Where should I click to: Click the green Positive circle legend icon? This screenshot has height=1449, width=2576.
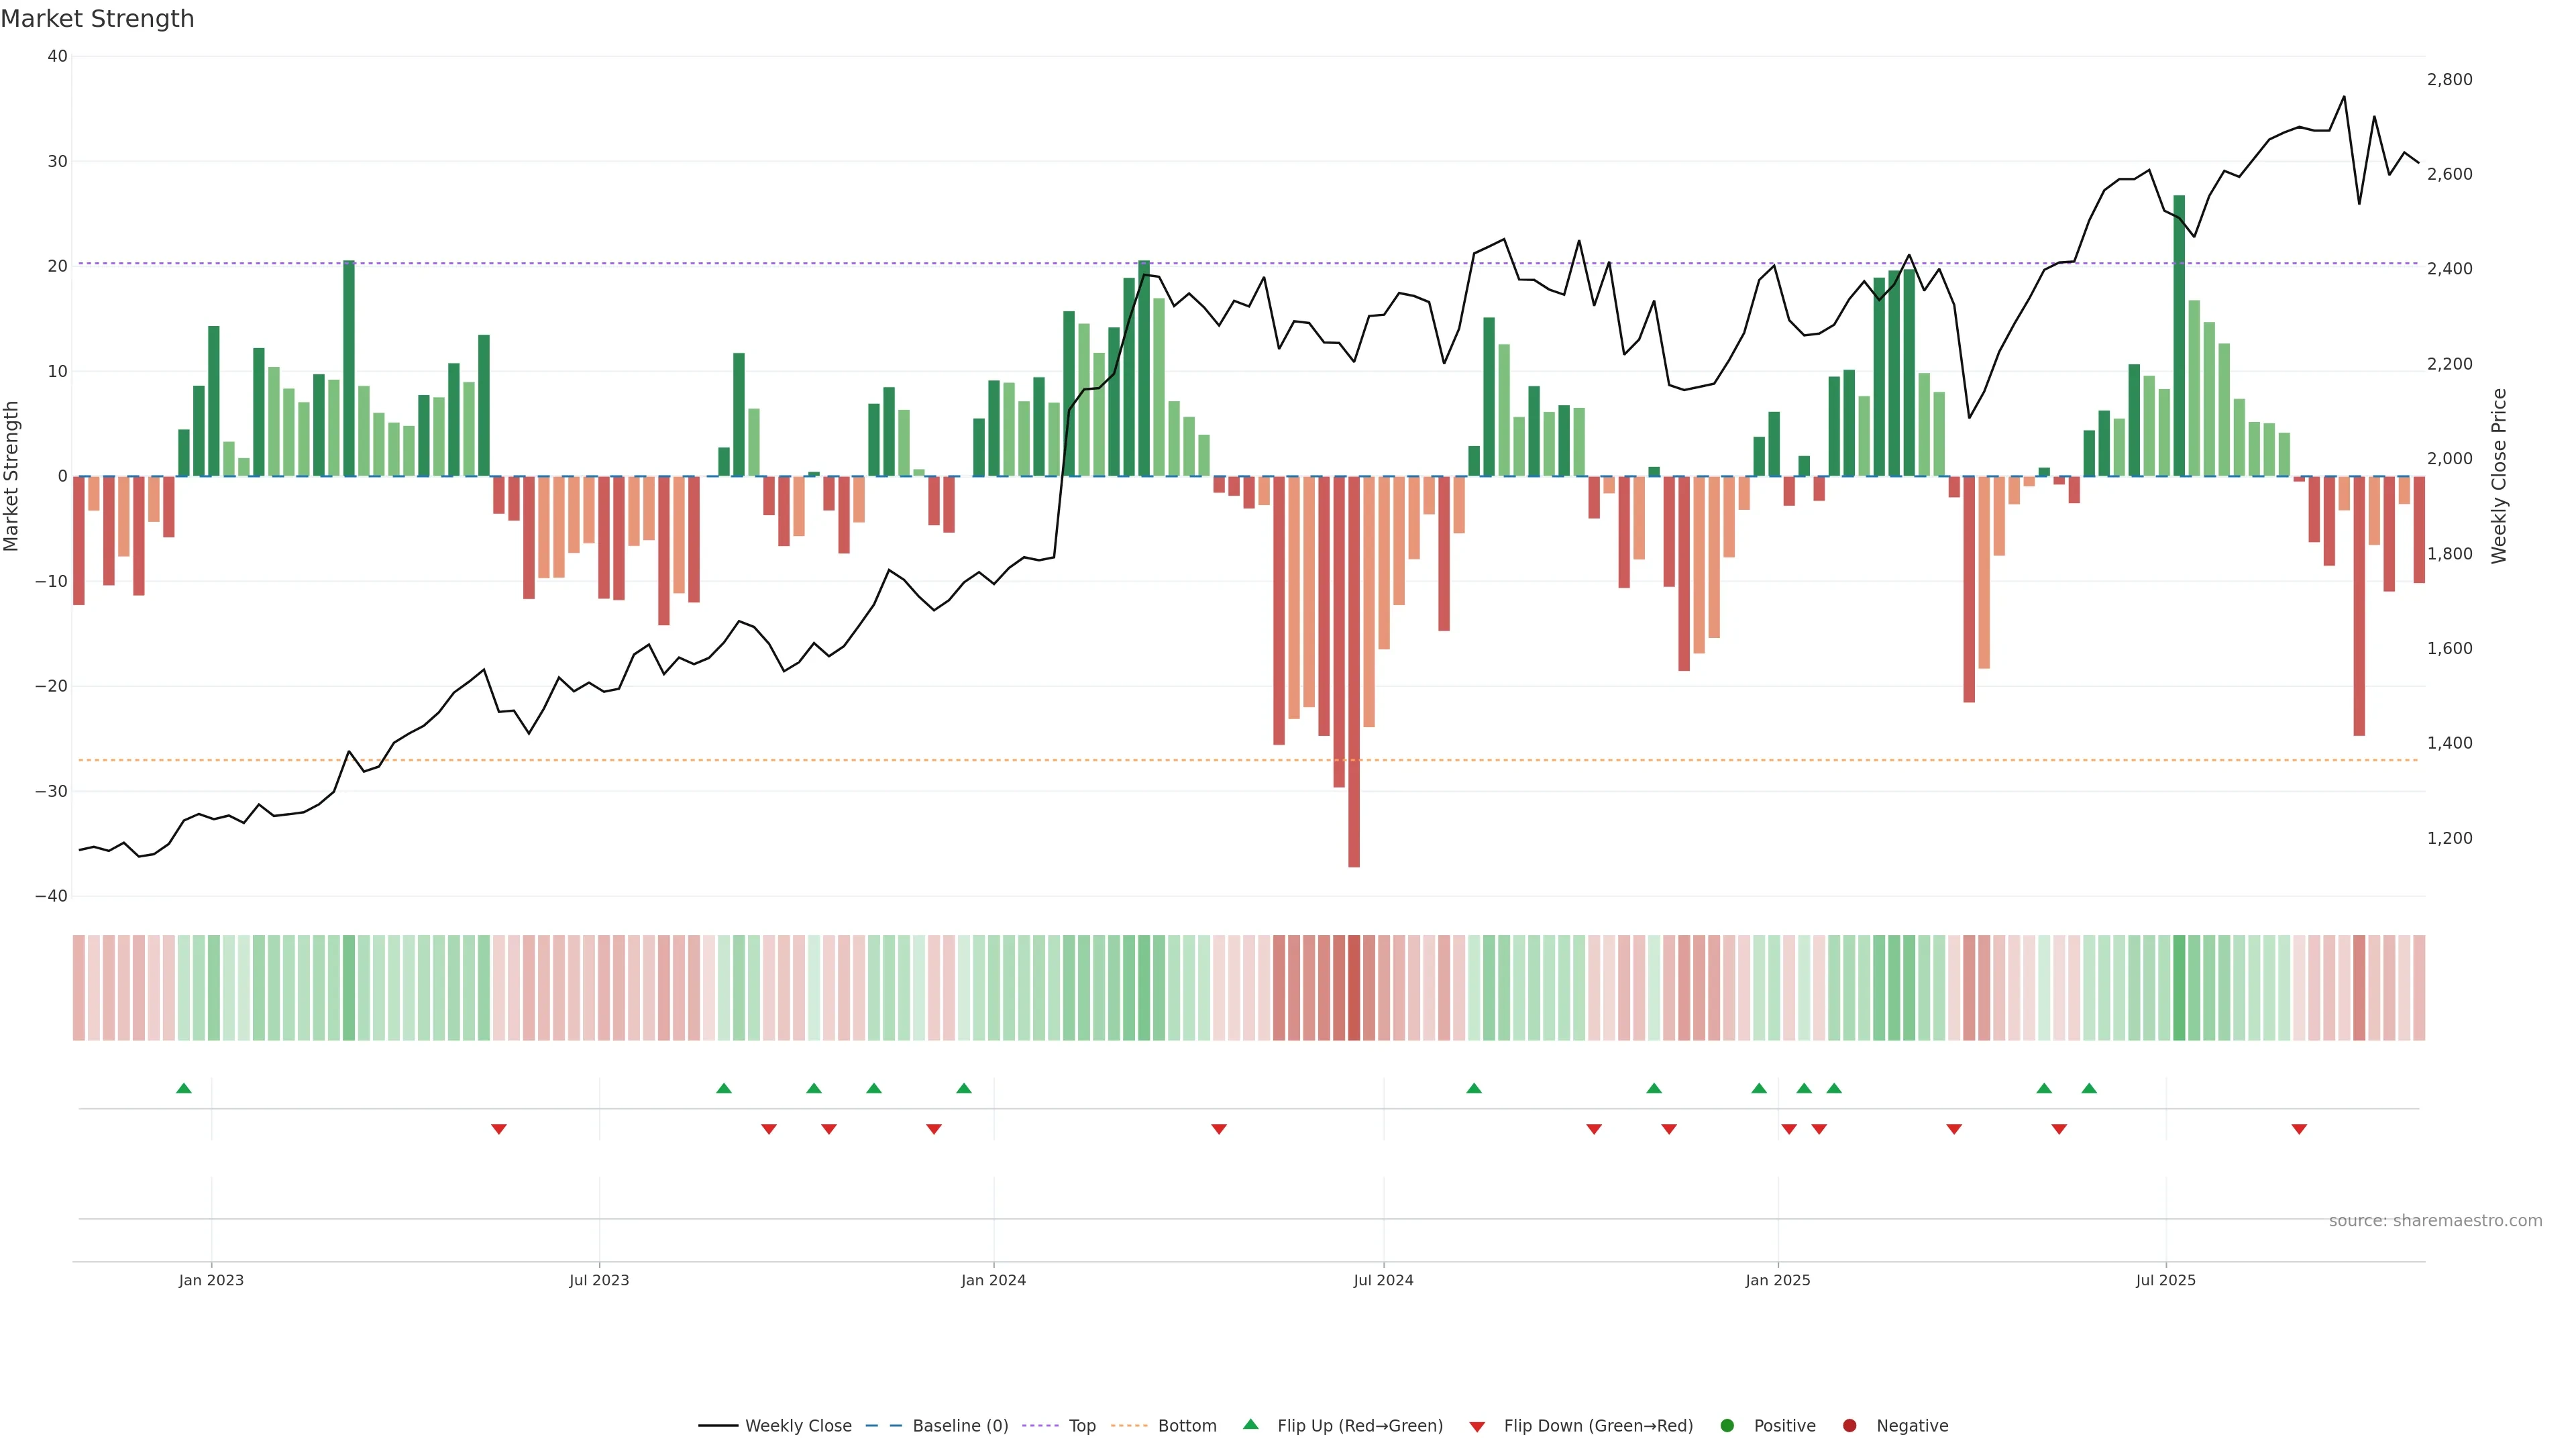[1727, 1425]
